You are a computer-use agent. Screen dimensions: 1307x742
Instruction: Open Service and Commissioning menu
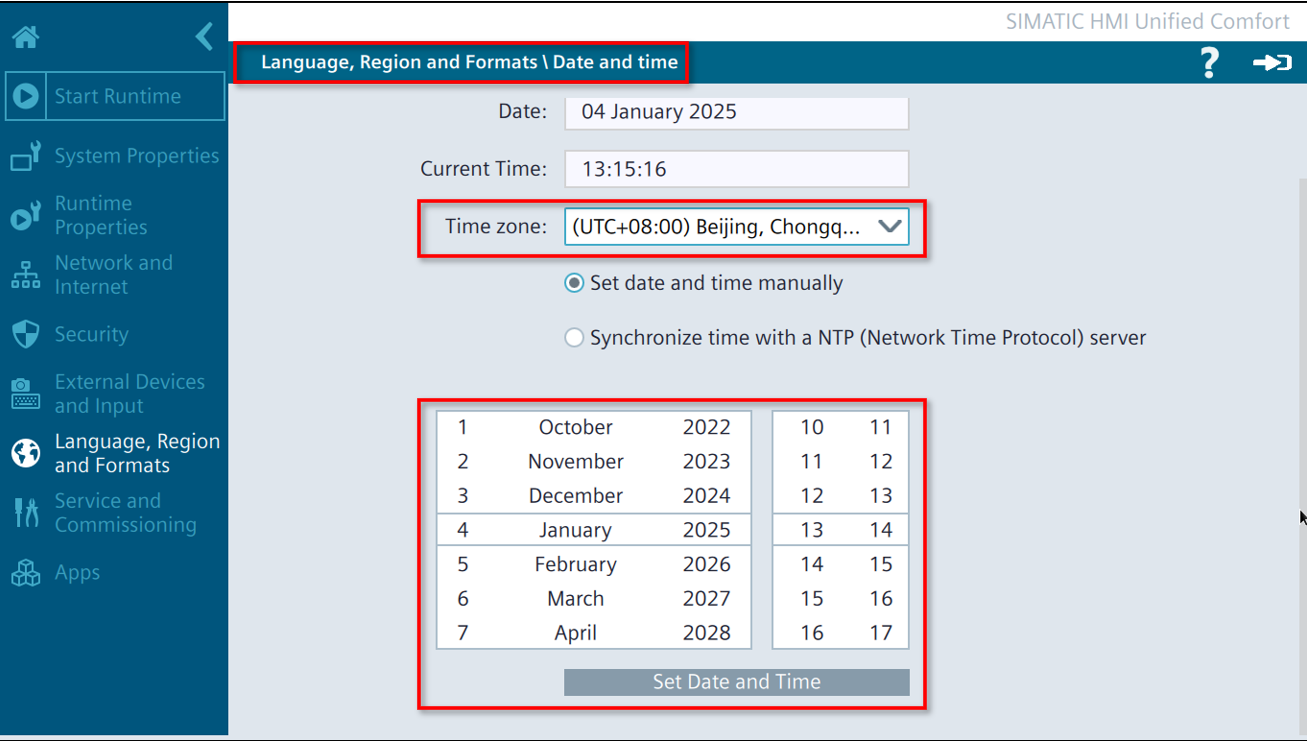125,513
